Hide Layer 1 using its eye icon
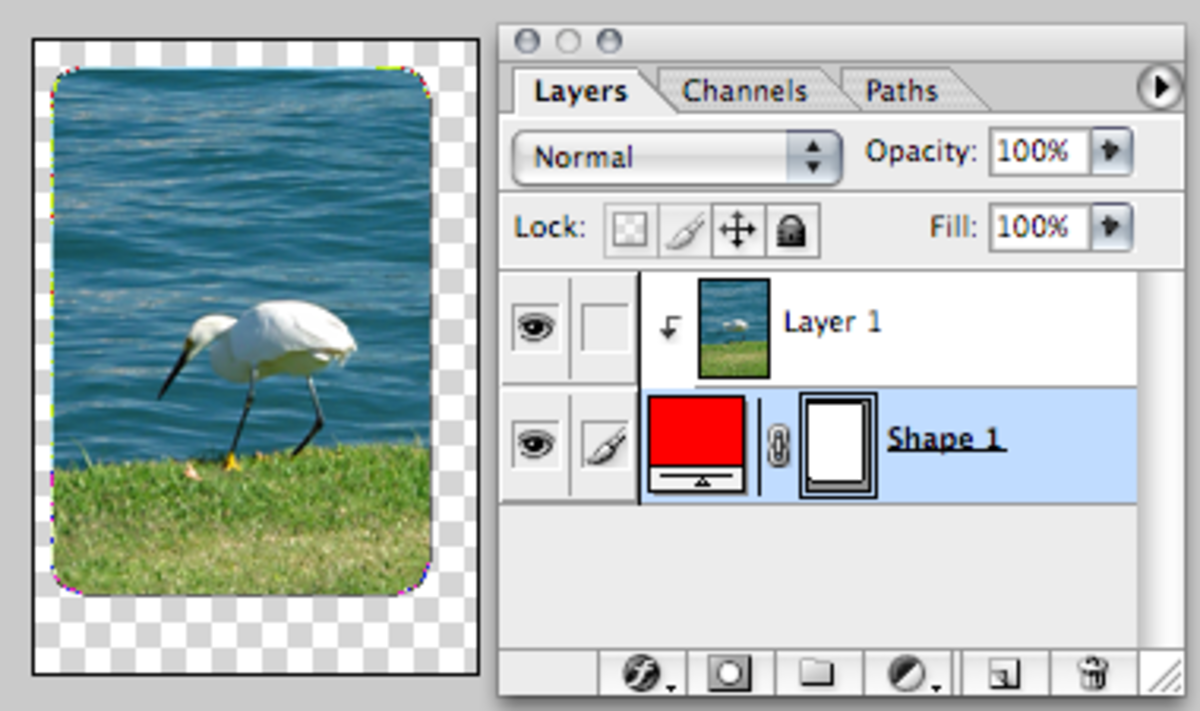 click(535, 328)
